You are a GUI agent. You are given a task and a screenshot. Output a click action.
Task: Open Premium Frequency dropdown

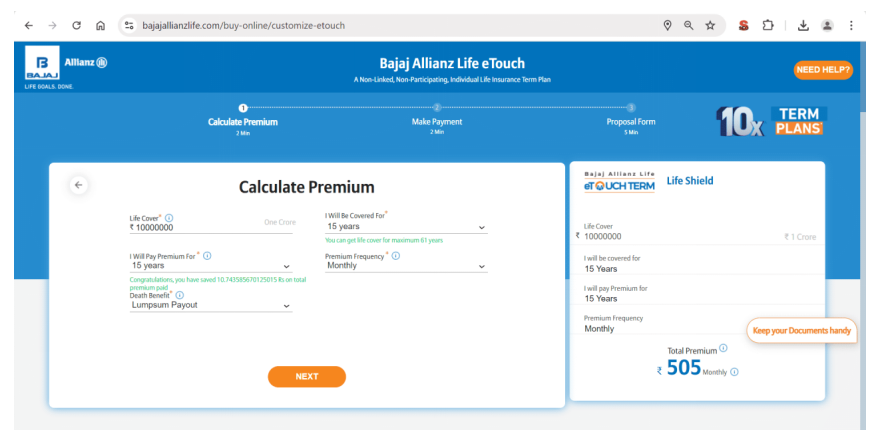(406, 266)
